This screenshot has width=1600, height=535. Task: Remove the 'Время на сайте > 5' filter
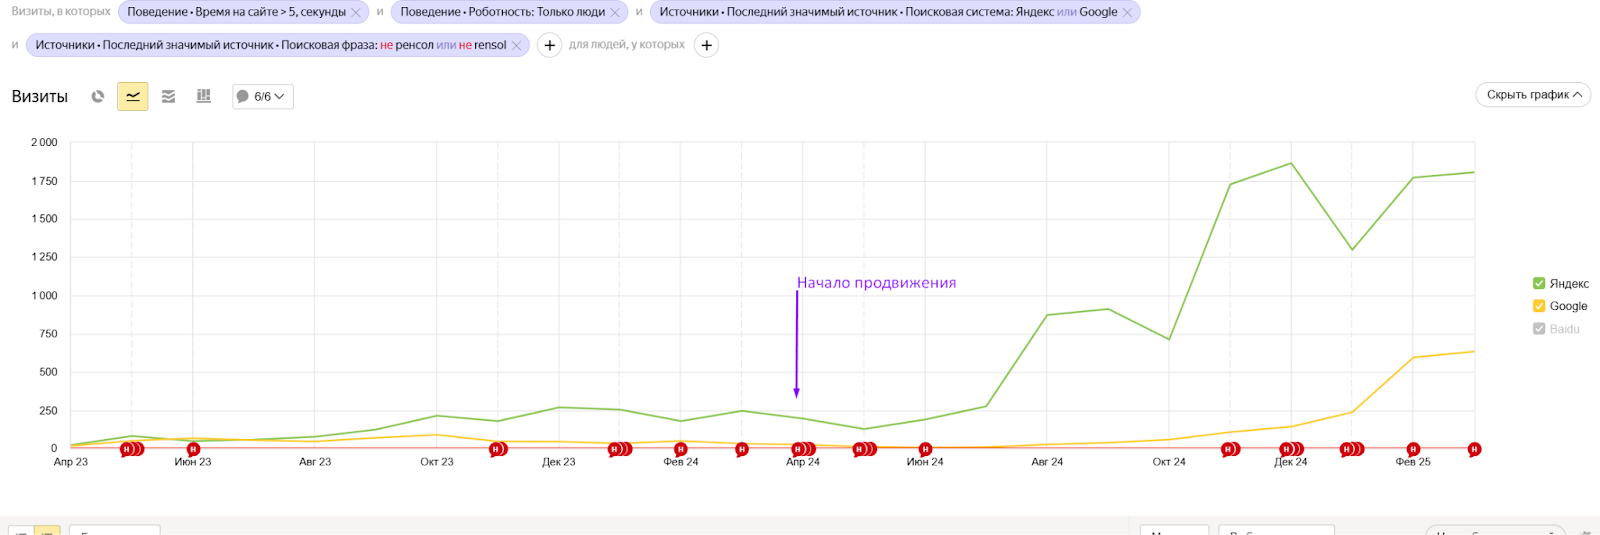coord(356,13)
